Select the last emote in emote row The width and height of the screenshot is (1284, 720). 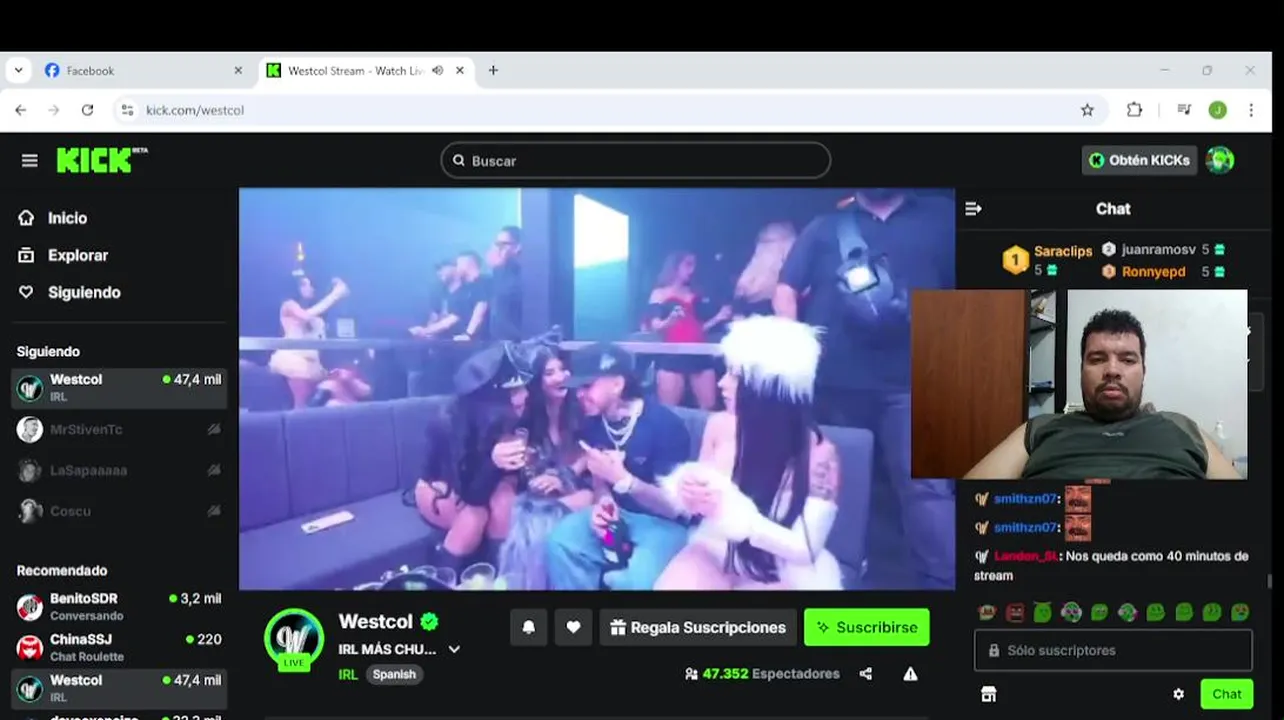point(1240,612)
